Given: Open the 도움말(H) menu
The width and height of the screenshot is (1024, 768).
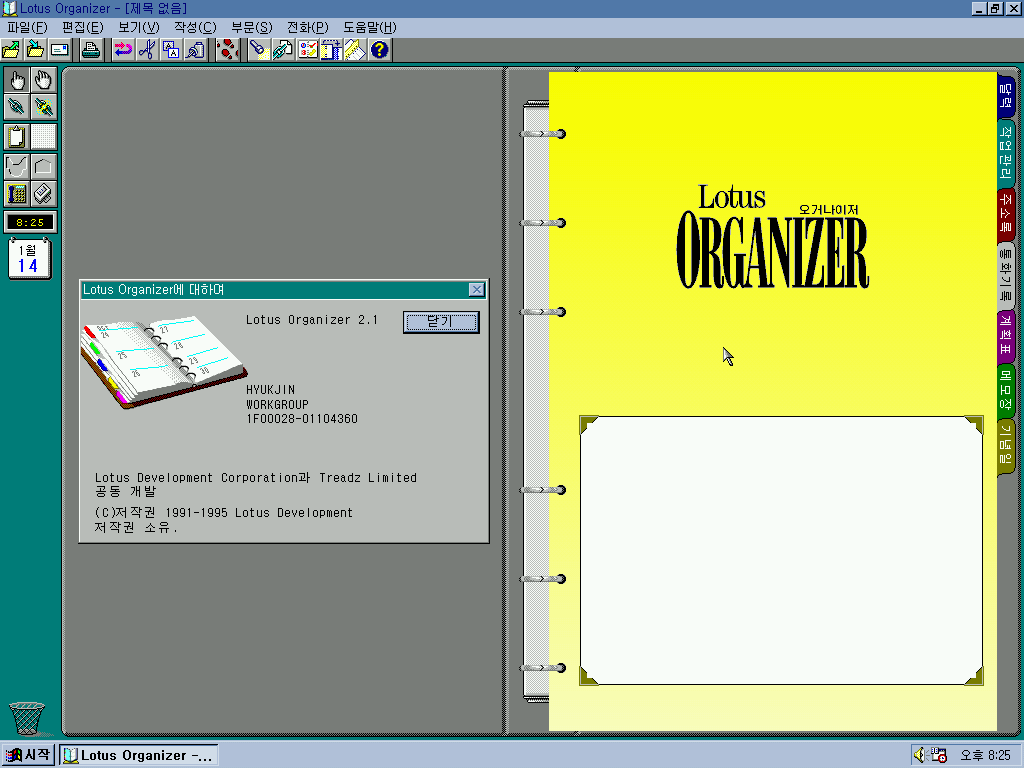Looking at the screenshot, I should click(x=370, y=27).
